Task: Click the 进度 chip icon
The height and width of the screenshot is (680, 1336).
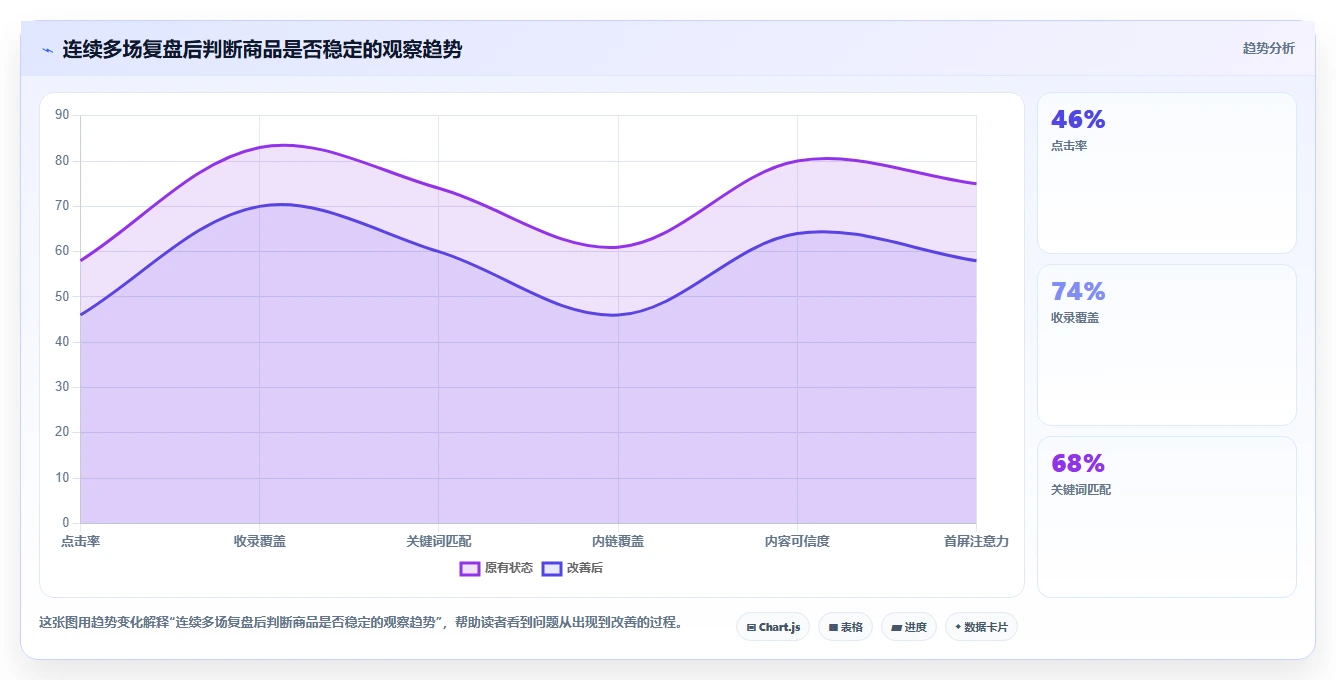Action: pyautogui.click(x=897, y=628)
